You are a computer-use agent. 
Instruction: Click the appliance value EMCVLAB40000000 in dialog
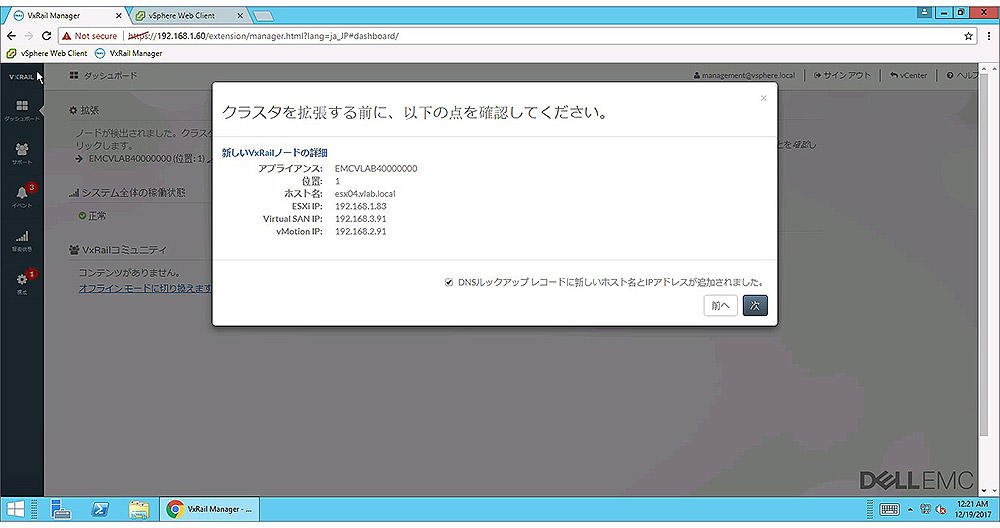coord(376,168)
